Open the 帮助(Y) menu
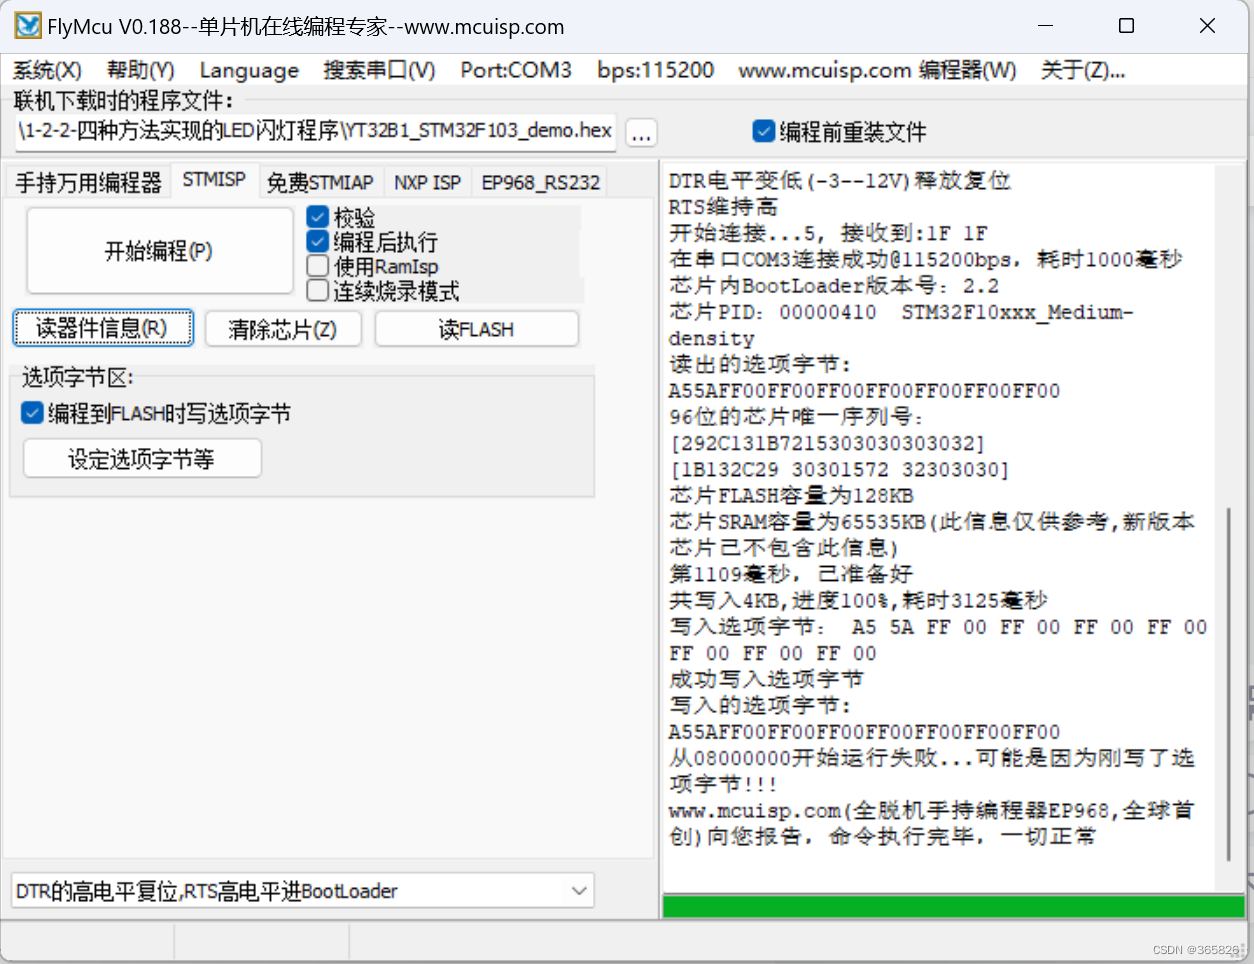 pyautogui.click(x=141, y=70)
